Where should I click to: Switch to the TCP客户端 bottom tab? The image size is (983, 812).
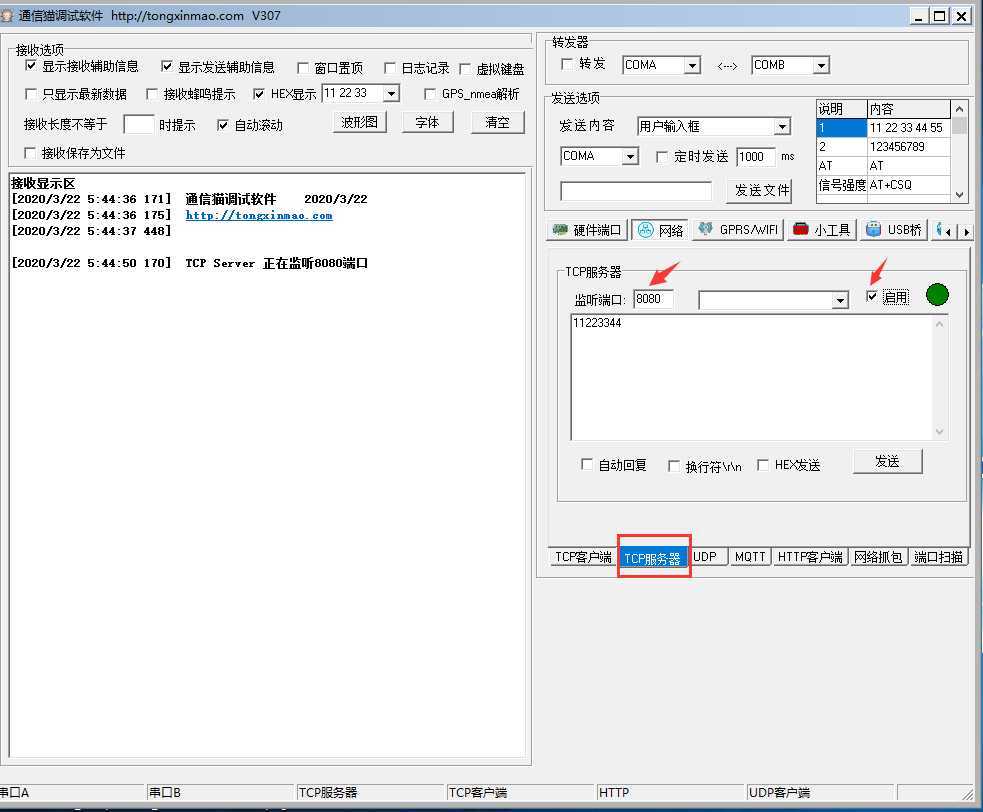tap(583, 557)
